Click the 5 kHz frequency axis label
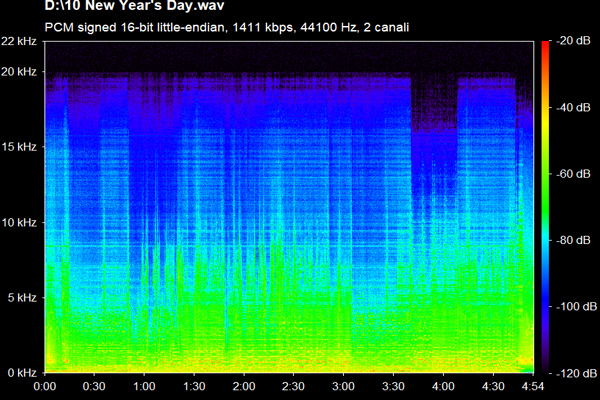600x400 pixels. (22, 298)
